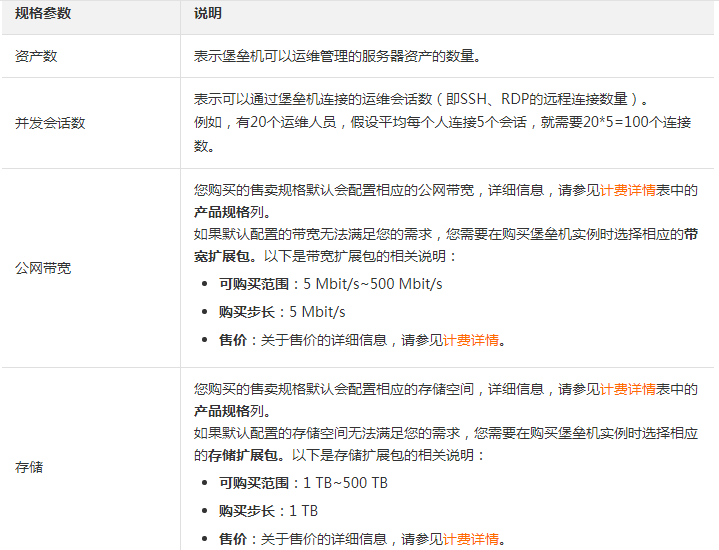Click the 规格参数 column header
Screen dimensions: 719x550
(x=43, y=13)
